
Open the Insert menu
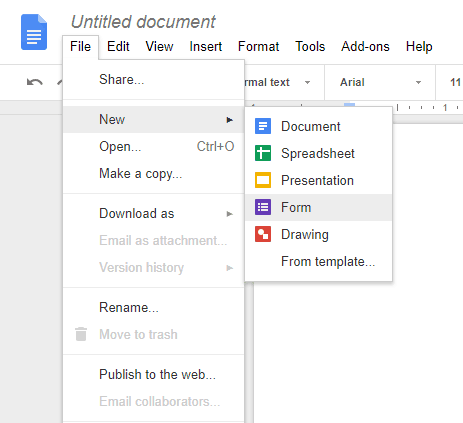[206, 46]
